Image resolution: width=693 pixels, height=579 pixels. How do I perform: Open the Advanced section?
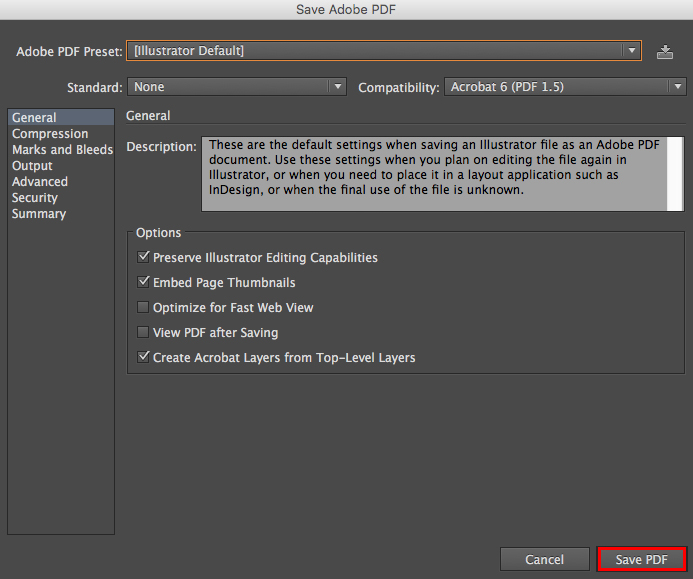(x=40, y=182)
